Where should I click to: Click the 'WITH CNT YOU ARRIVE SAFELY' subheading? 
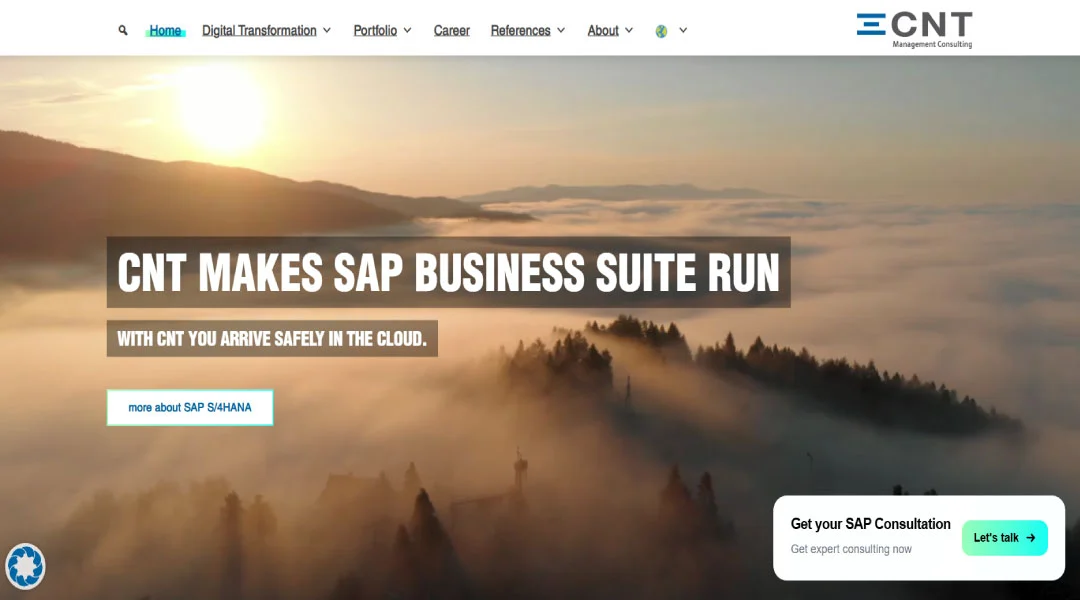272,338
